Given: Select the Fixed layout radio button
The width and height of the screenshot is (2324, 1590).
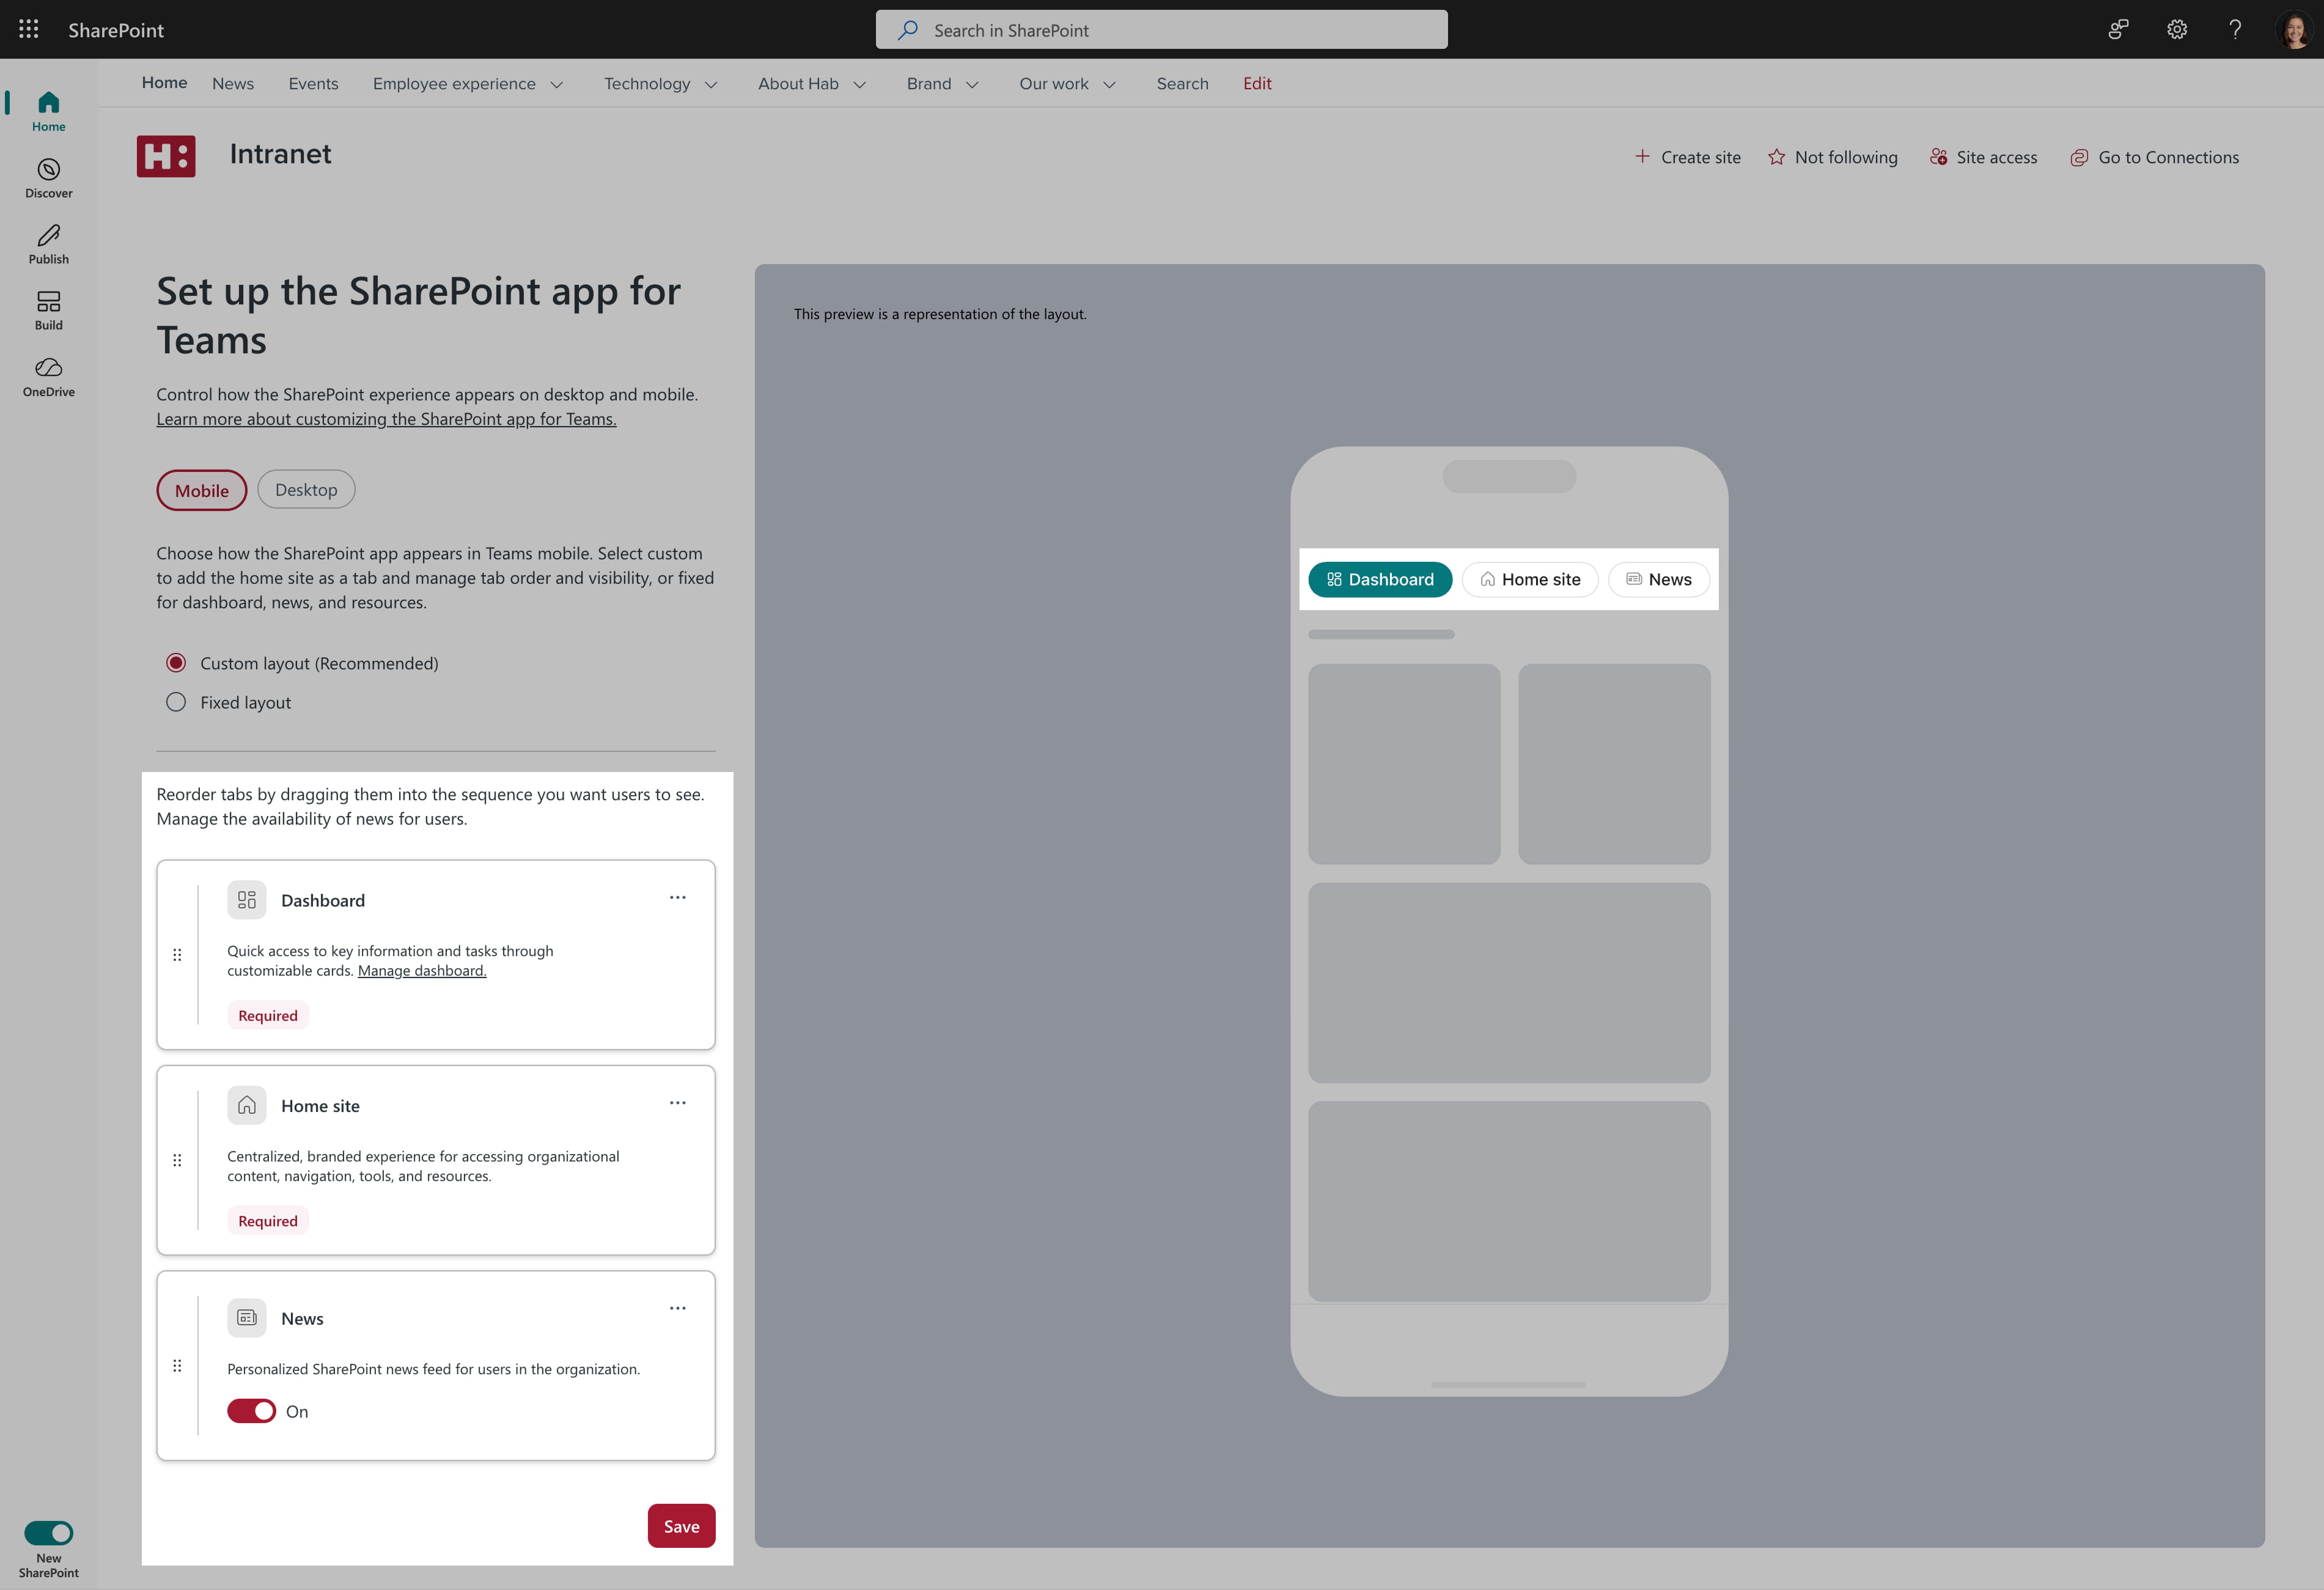Looking at the screenshot, I should [x=176, y=702].
